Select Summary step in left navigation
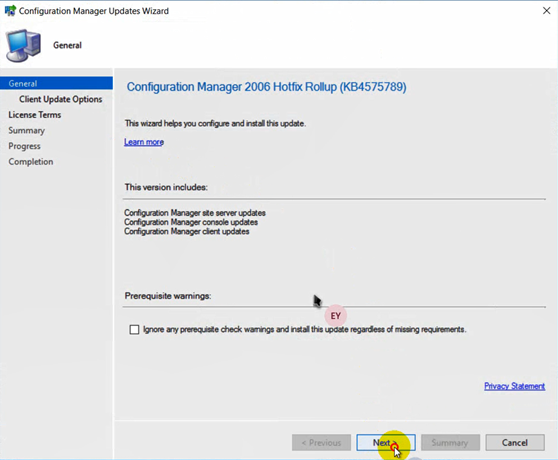This screenshot has width=558, height=460. (x=27, y=131)
